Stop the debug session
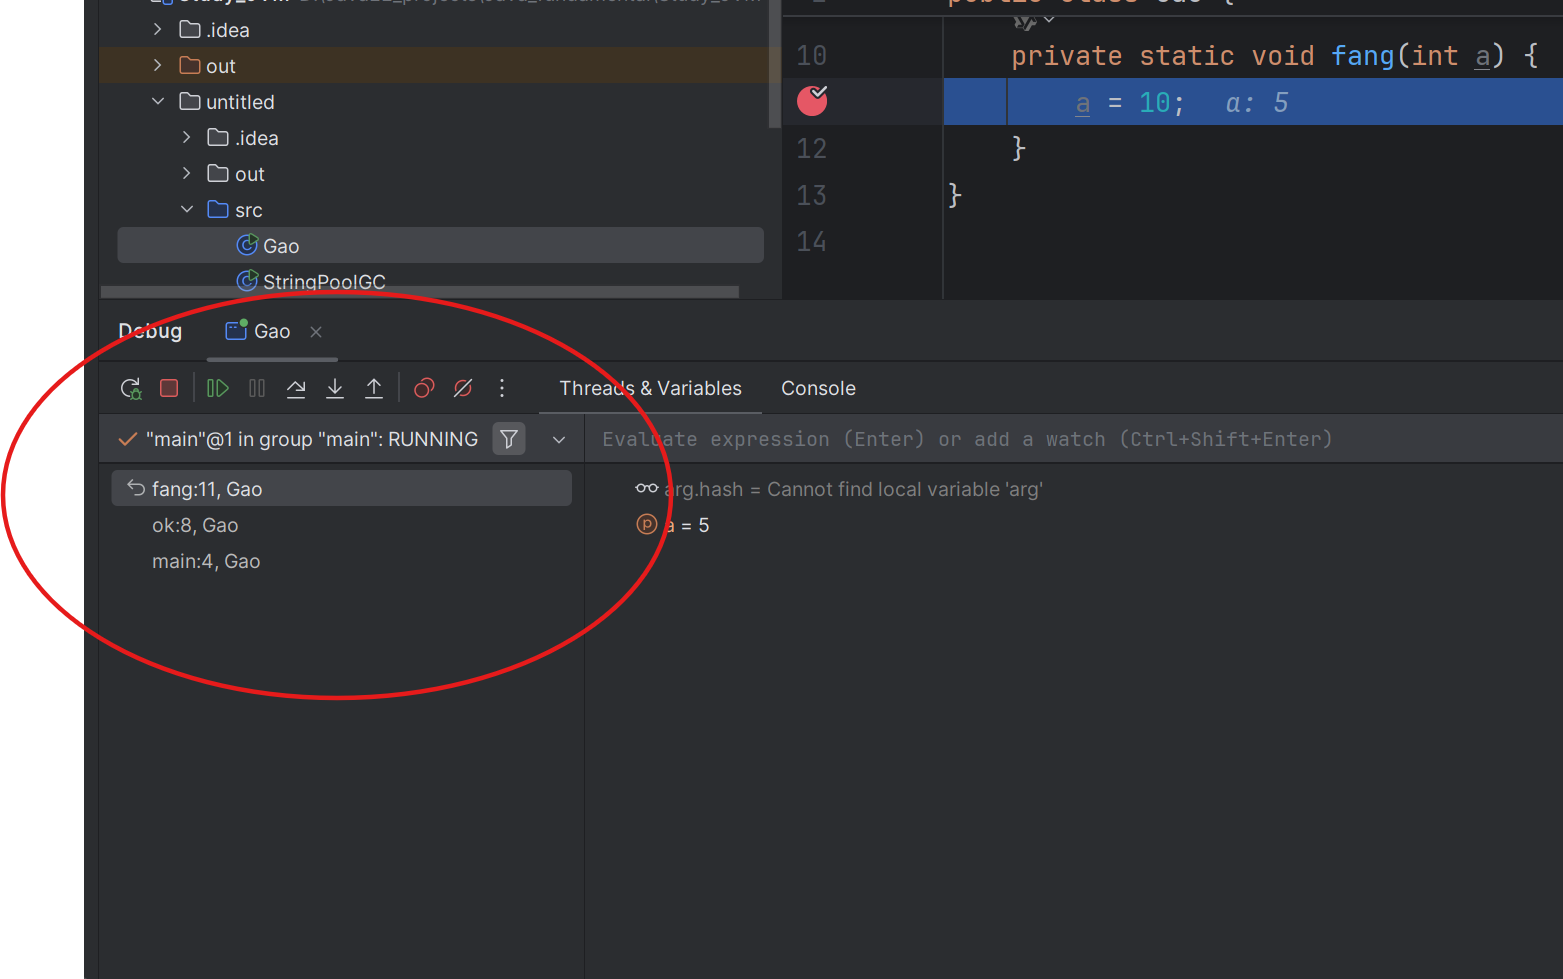The width and height of the screenshot is (1563, 979). pyautogui.click(x=169, y=388)
